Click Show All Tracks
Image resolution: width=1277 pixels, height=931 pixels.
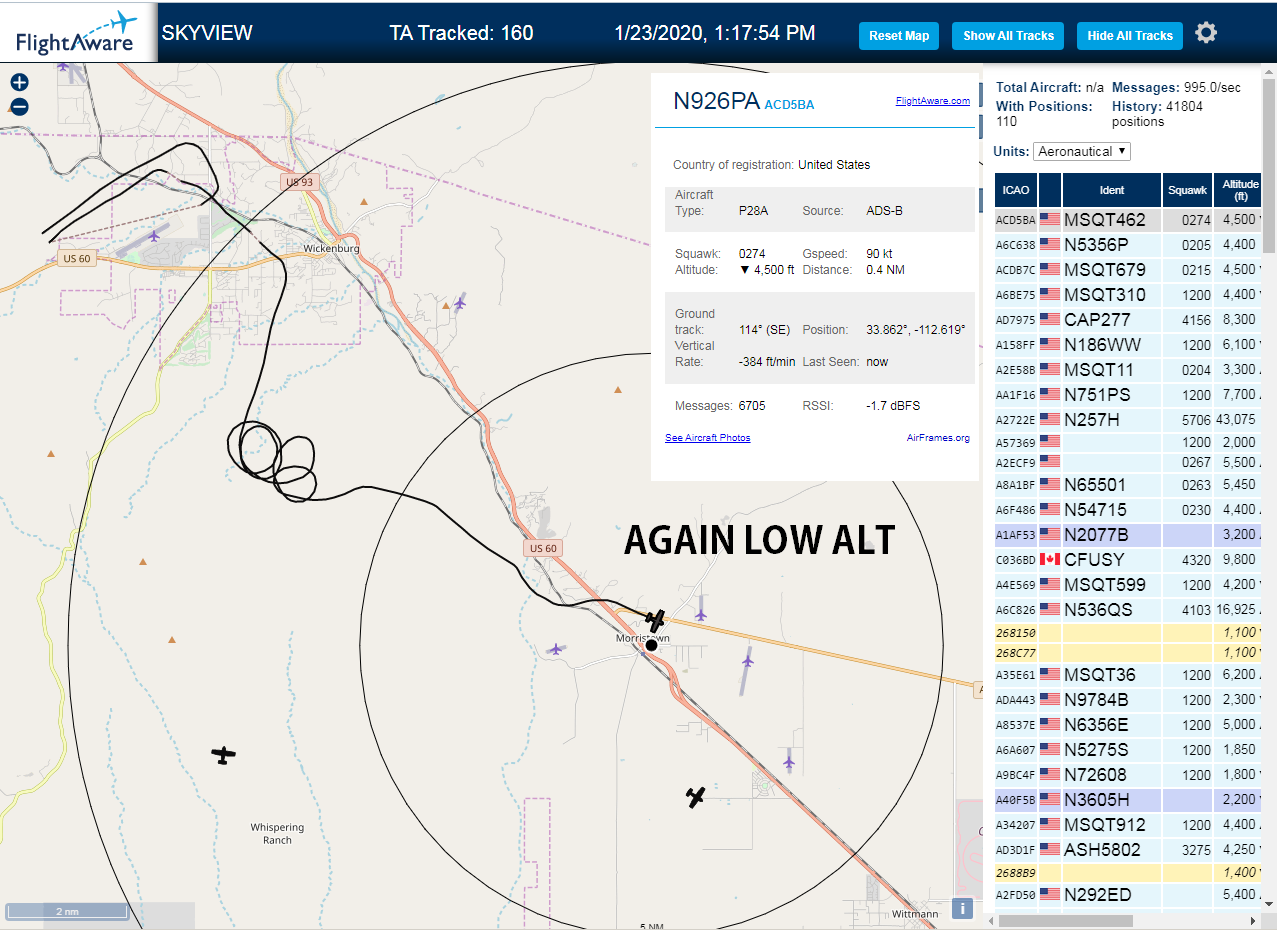[1008, 36]
